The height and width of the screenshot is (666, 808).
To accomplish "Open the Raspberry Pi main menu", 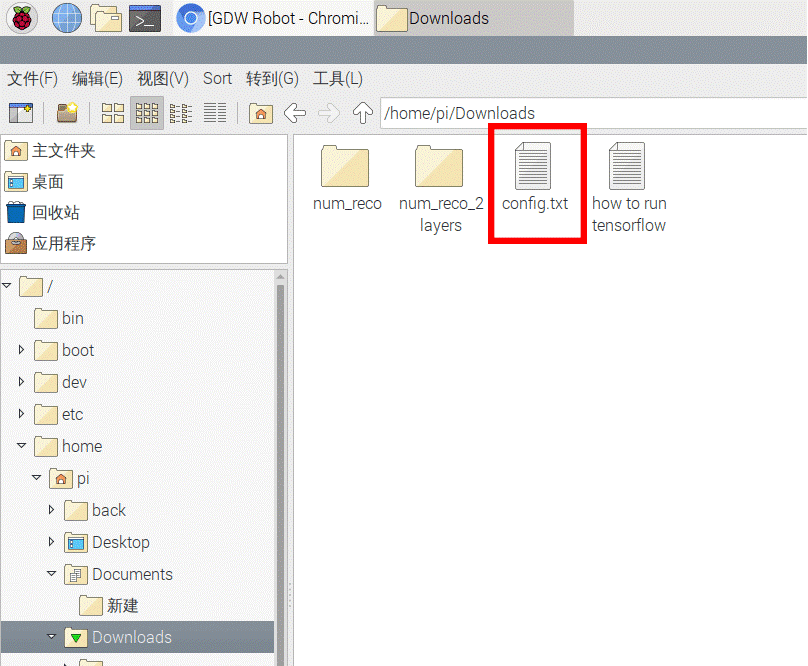I will click(x=22, y=18).
